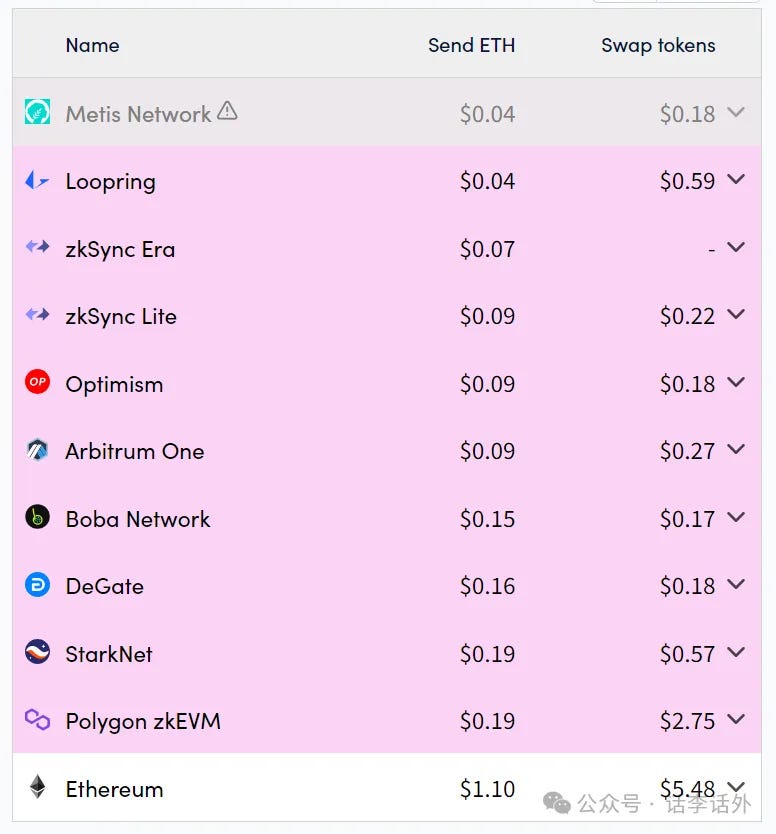
Task: Expand the Metis Network row chevron
Action: [x=736, y=113]
